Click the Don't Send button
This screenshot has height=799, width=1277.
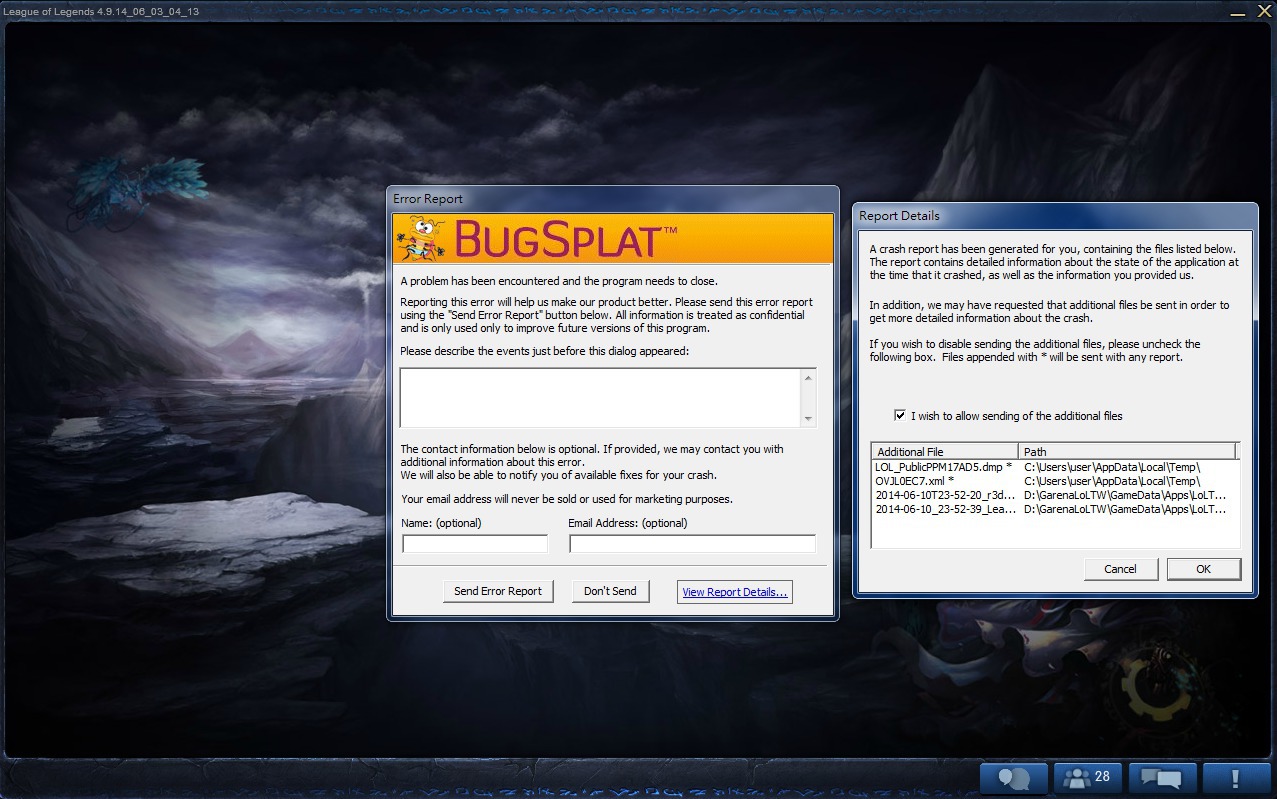click(x=610, y=591)
